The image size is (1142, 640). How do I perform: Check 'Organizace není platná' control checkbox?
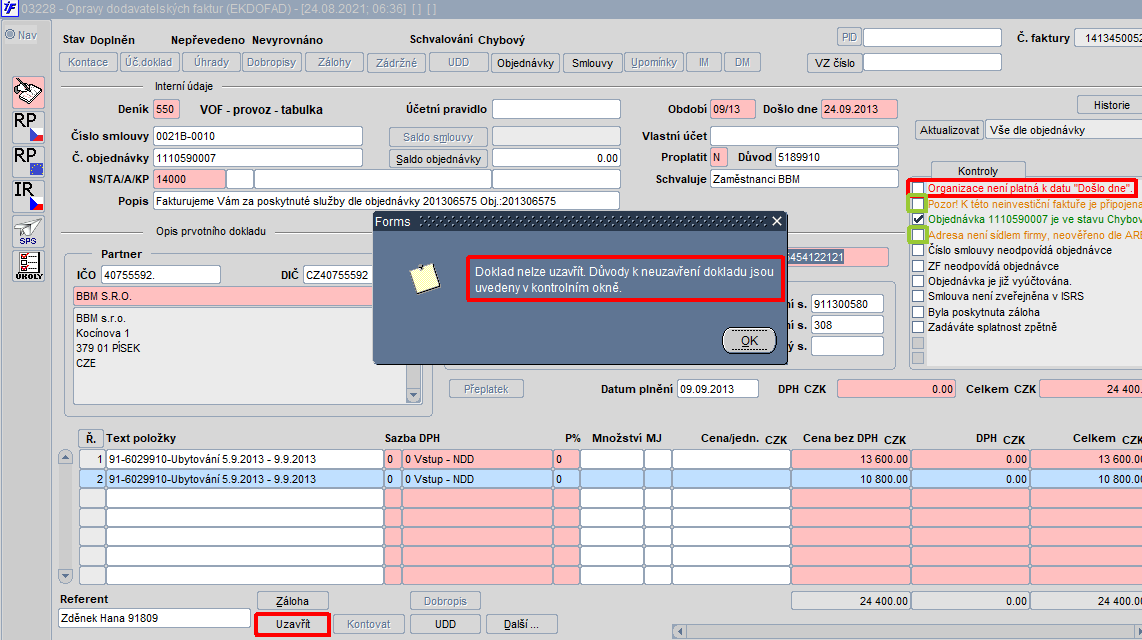917,188
